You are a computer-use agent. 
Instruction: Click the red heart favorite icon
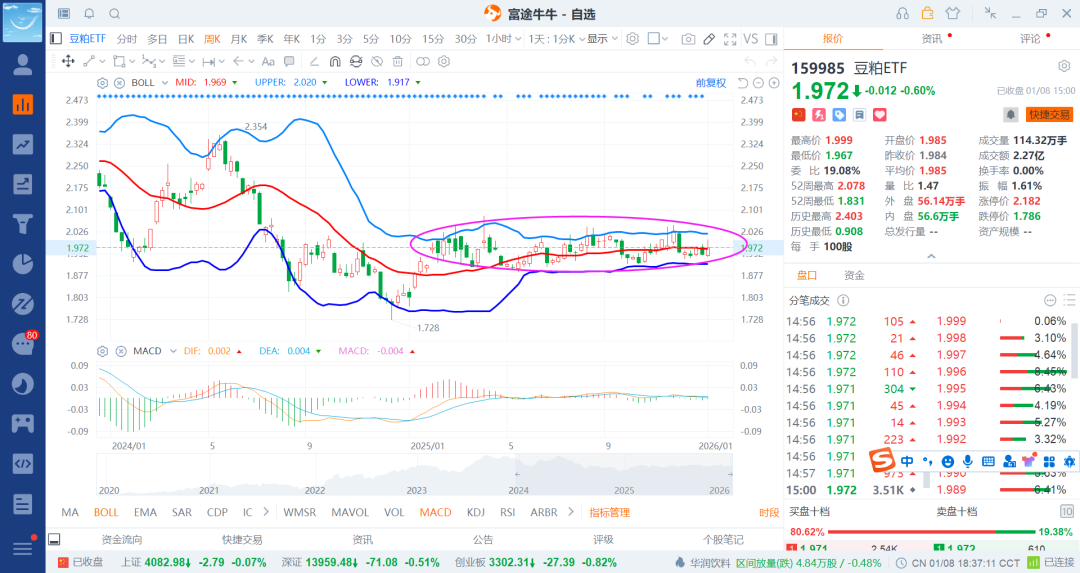point(880,115)
